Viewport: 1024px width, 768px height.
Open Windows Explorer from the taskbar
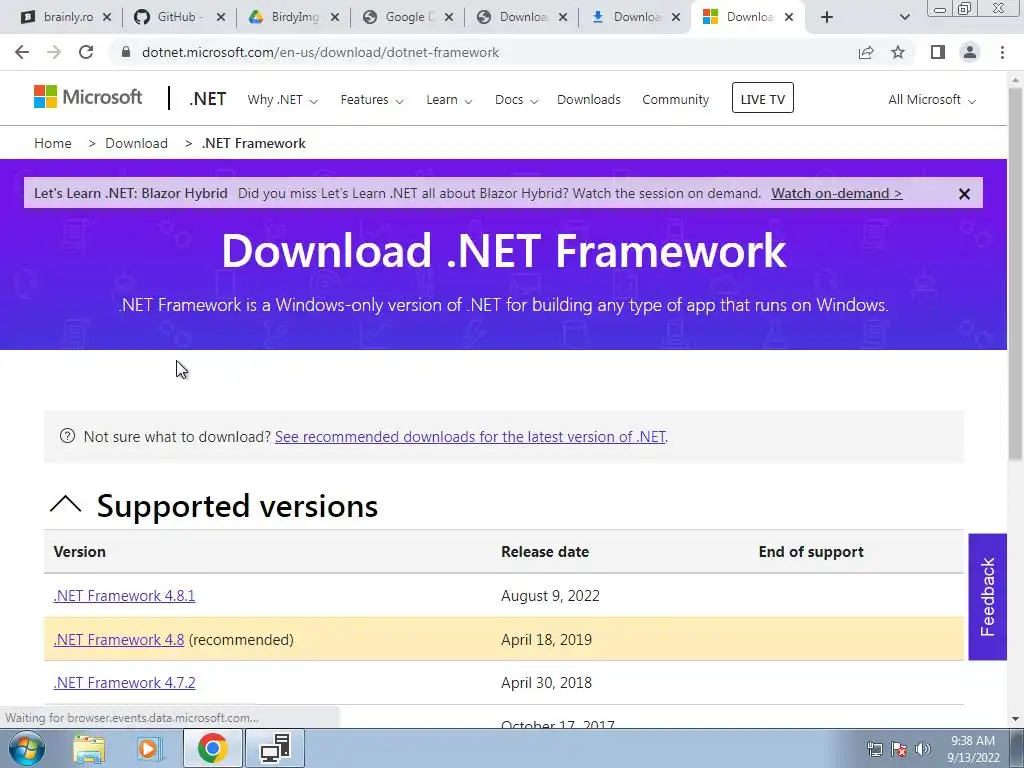click(89, 748)
